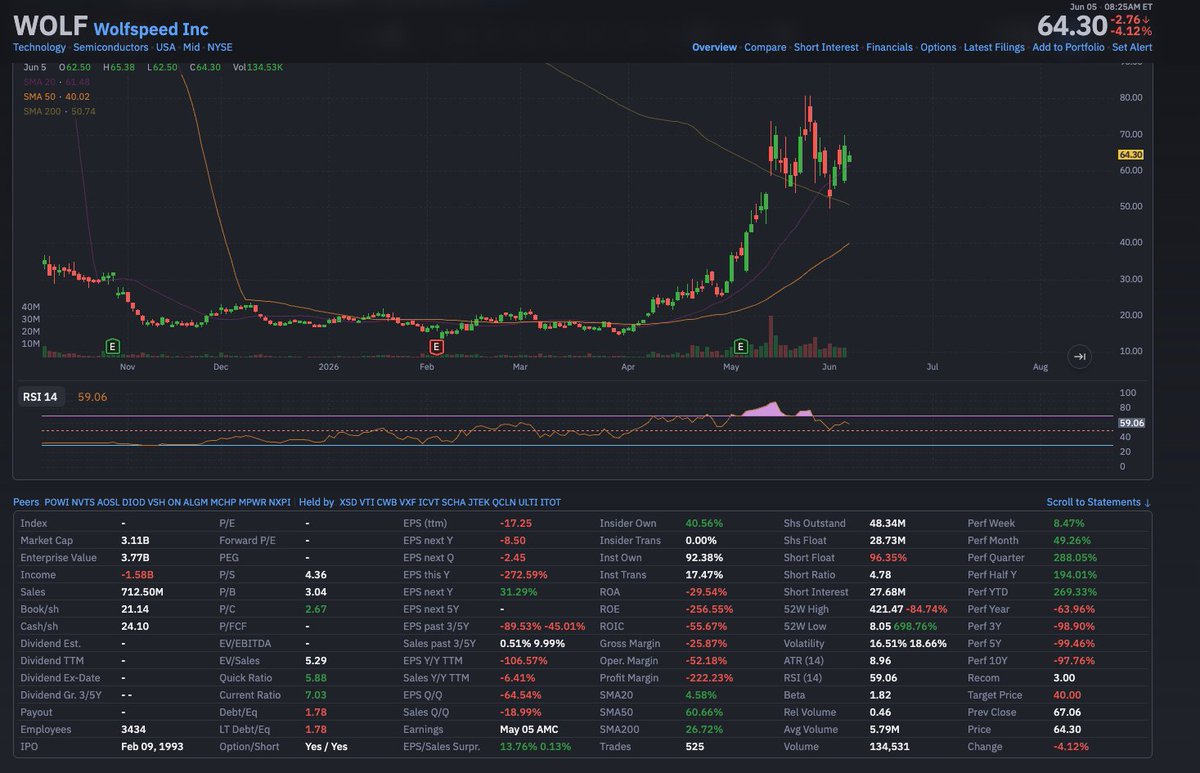Open holding fund ICVT
Viewport: 1200px width, 773px height.
[429, 502]
